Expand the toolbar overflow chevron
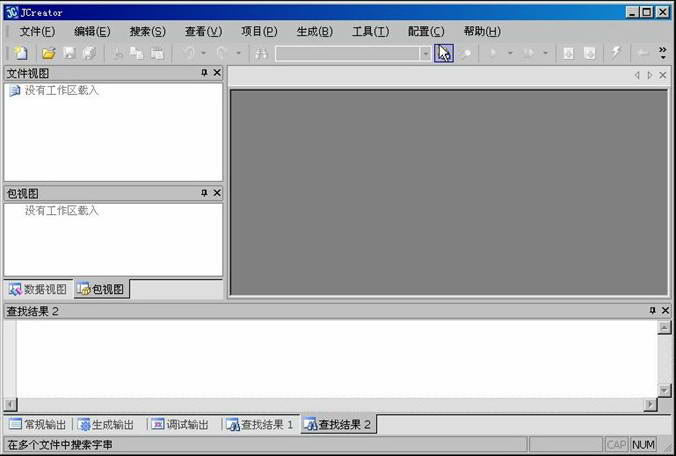Image resolution: width=676 pixels, height=456 pixels. pyautogui.click(x=663, y=53)
